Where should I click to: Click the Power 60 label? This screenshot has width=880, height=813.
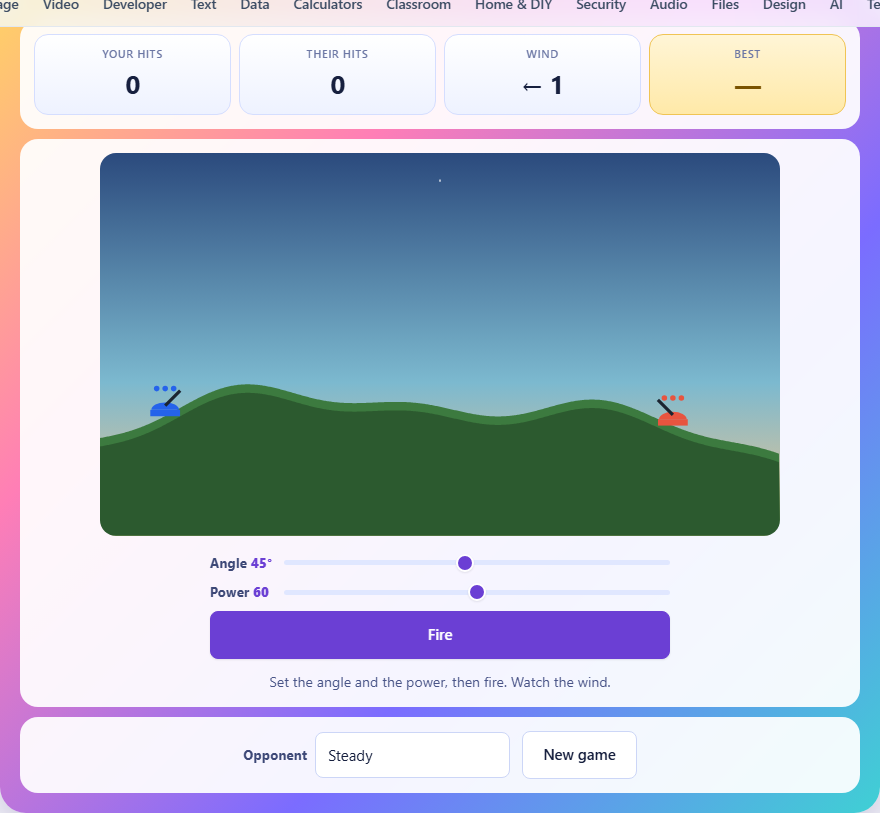239,592
